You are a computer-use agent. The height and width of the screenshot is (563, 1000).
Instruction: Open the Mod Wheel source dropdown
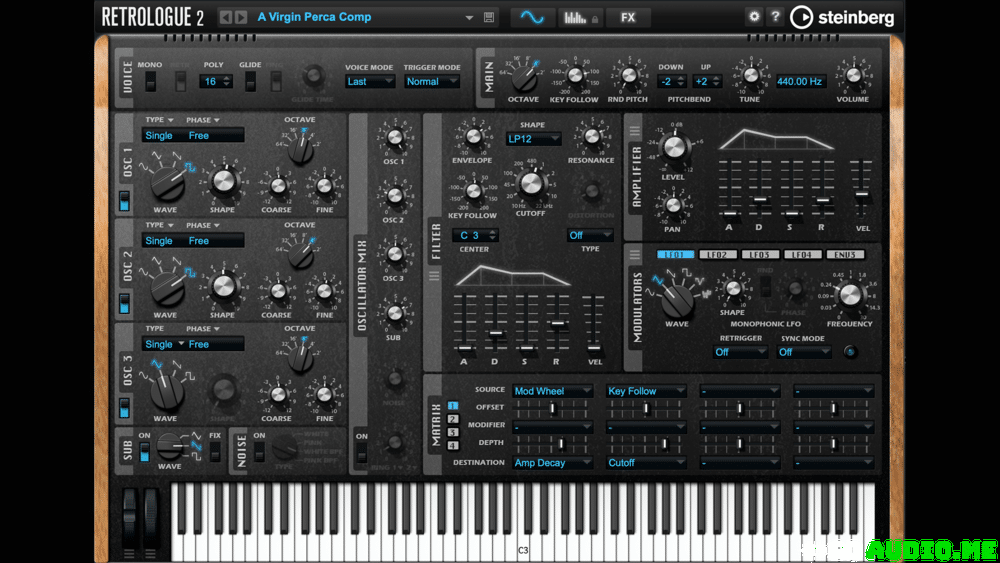552,391
